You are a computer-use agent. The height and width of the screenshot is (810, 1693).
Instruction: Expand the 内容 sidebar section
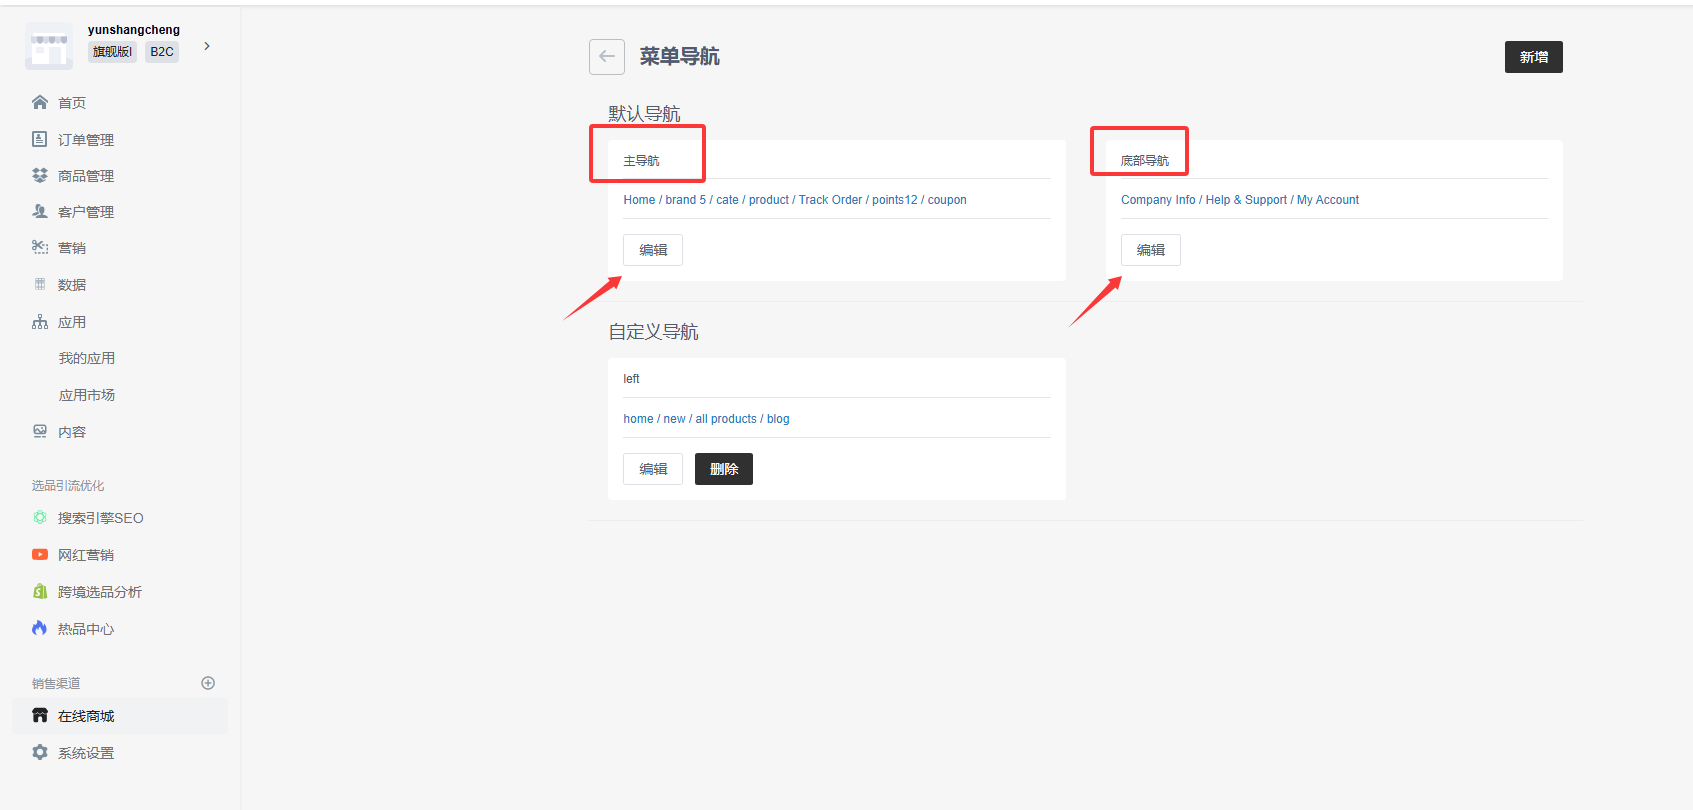coord(72,432)
